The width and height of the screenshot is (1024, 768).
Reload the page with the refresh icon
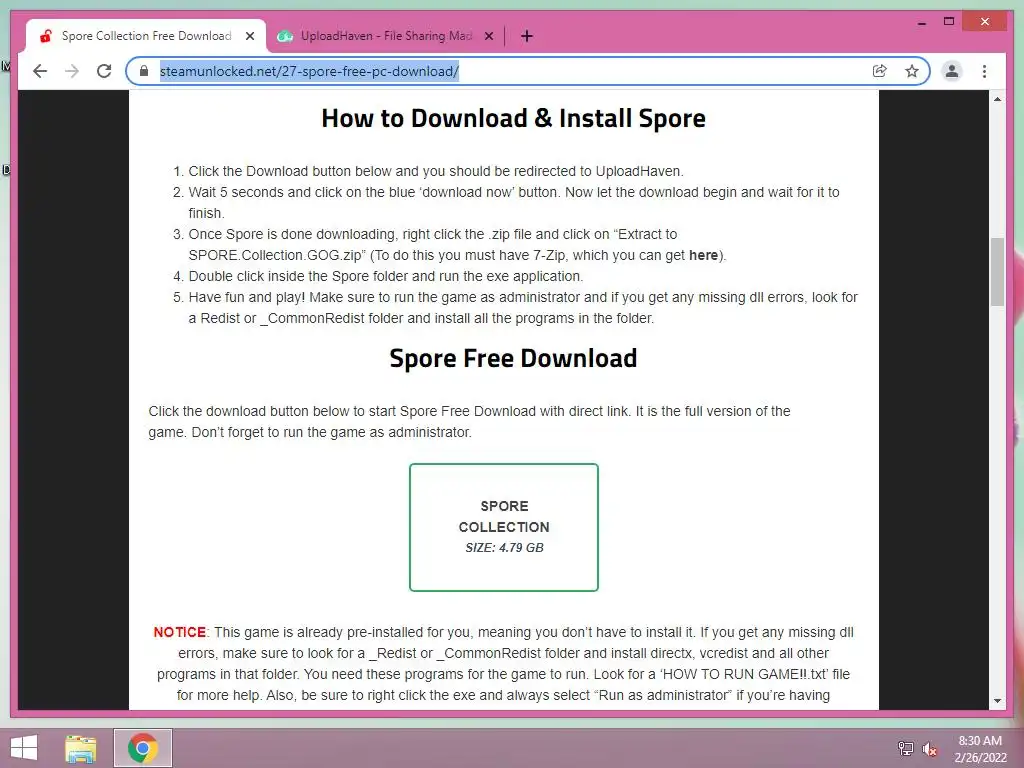[x=104, y=71]
